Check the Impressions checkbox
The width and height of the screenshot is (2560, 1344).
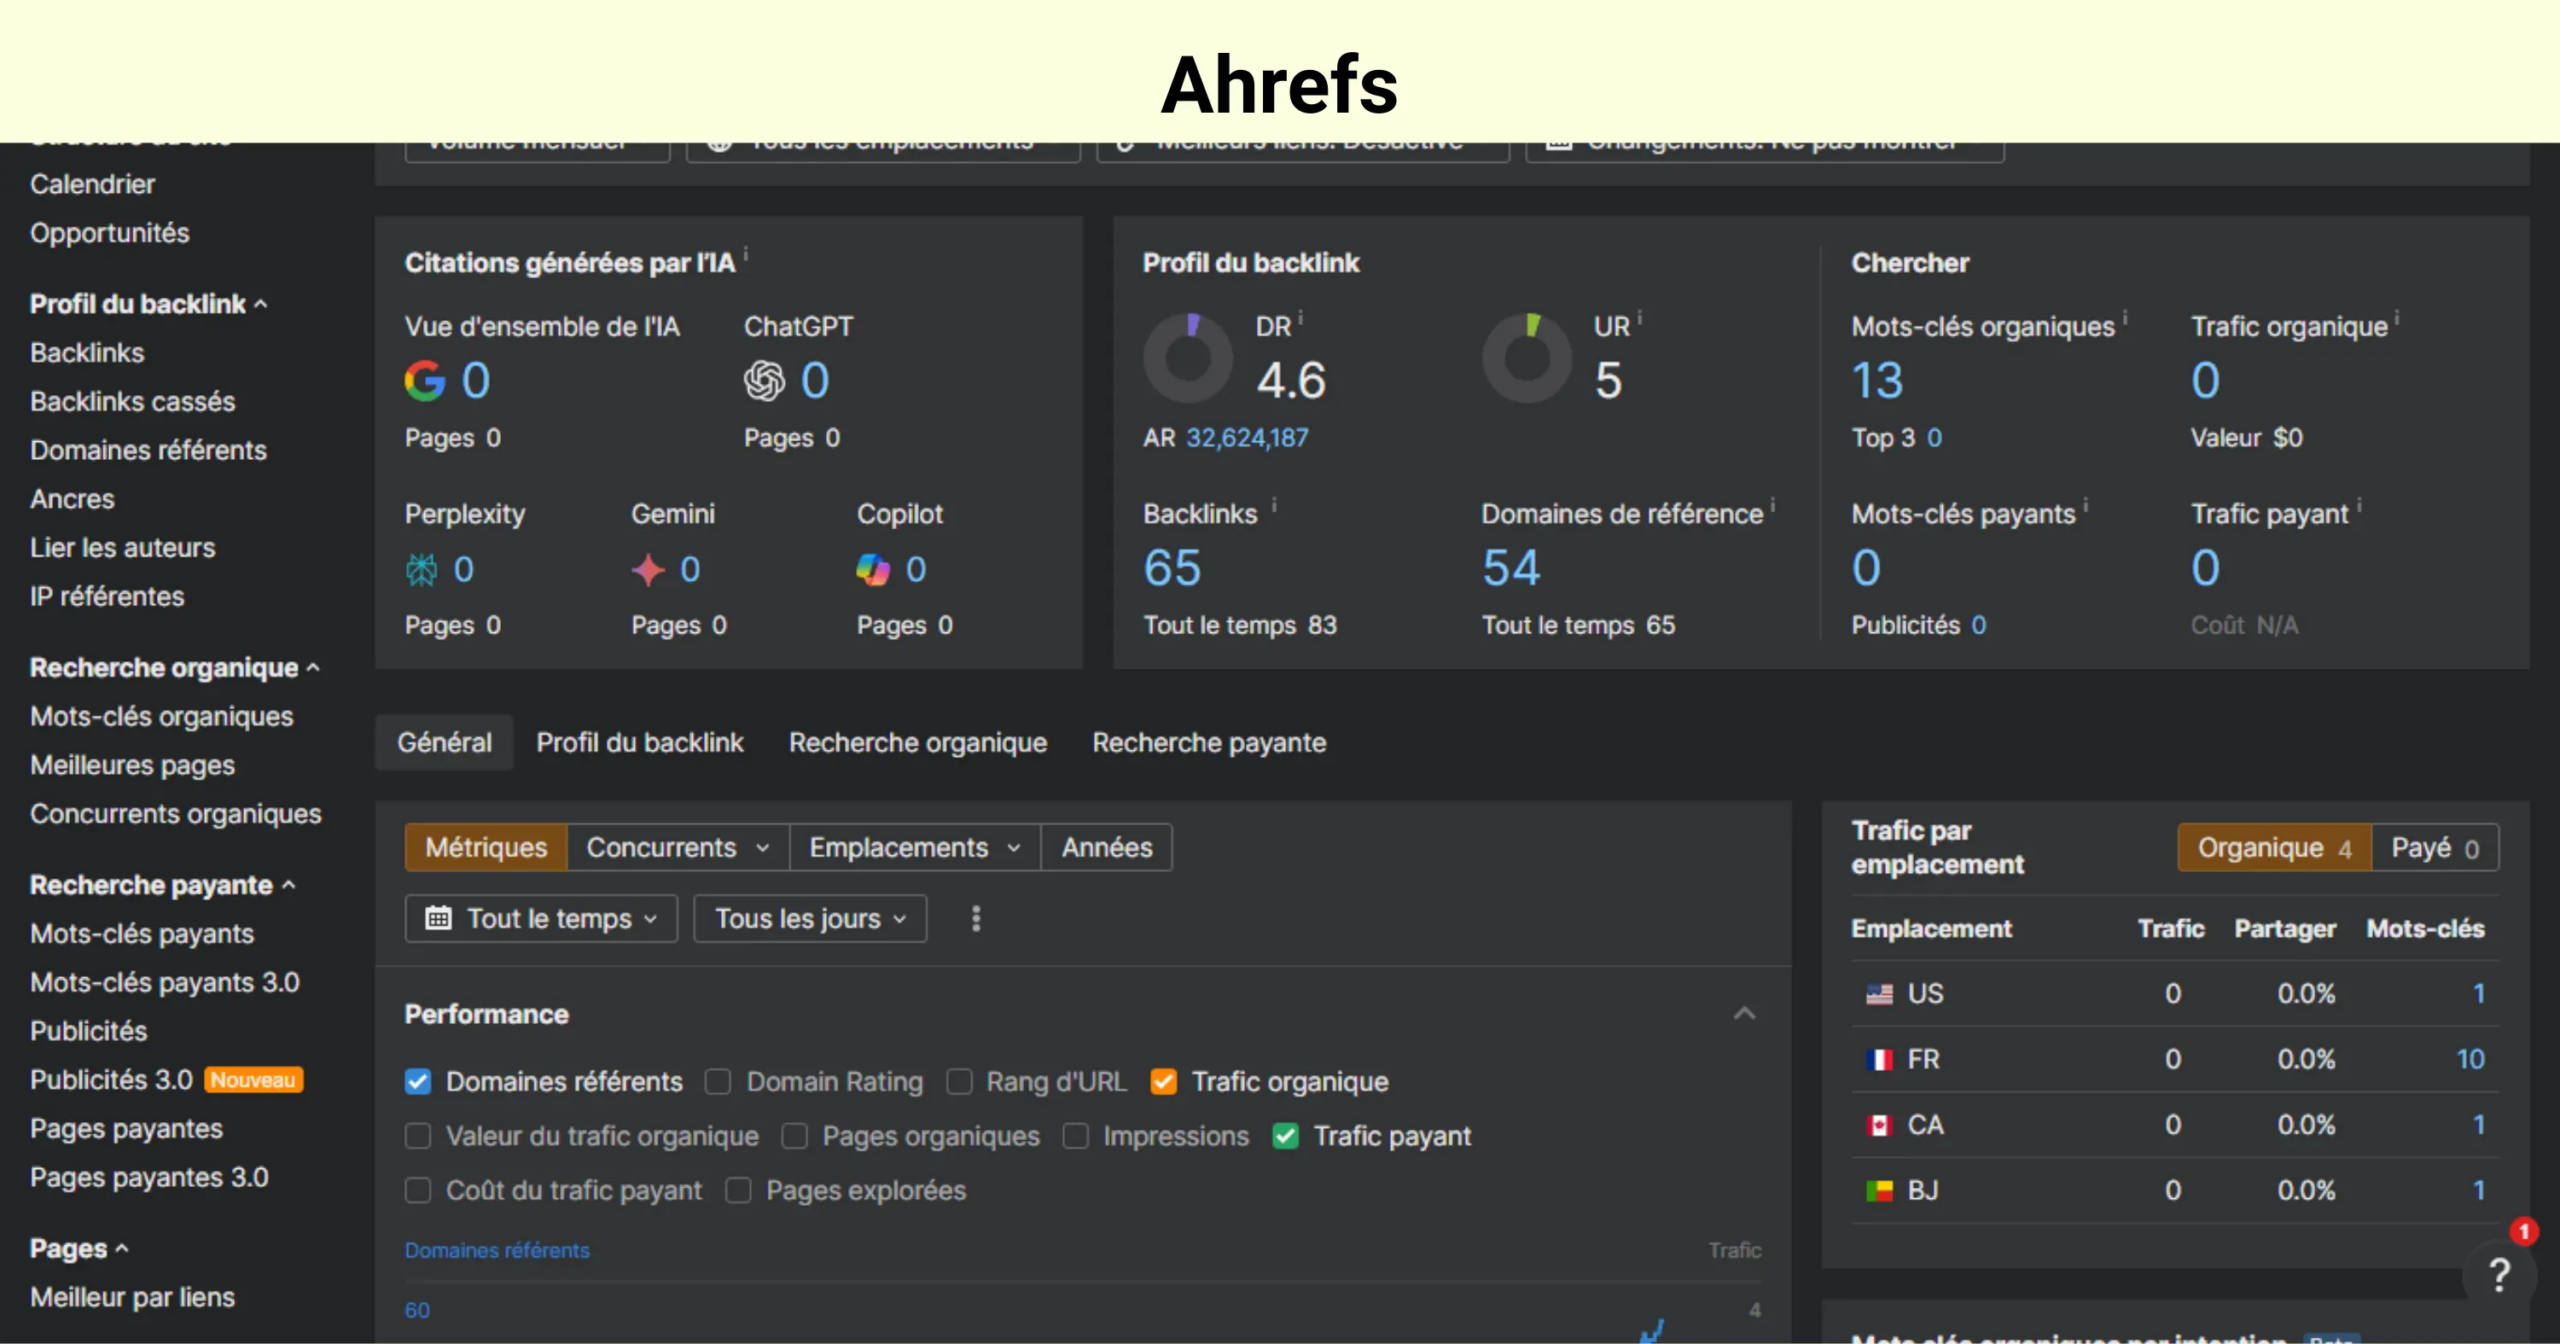(1075, 1136)
